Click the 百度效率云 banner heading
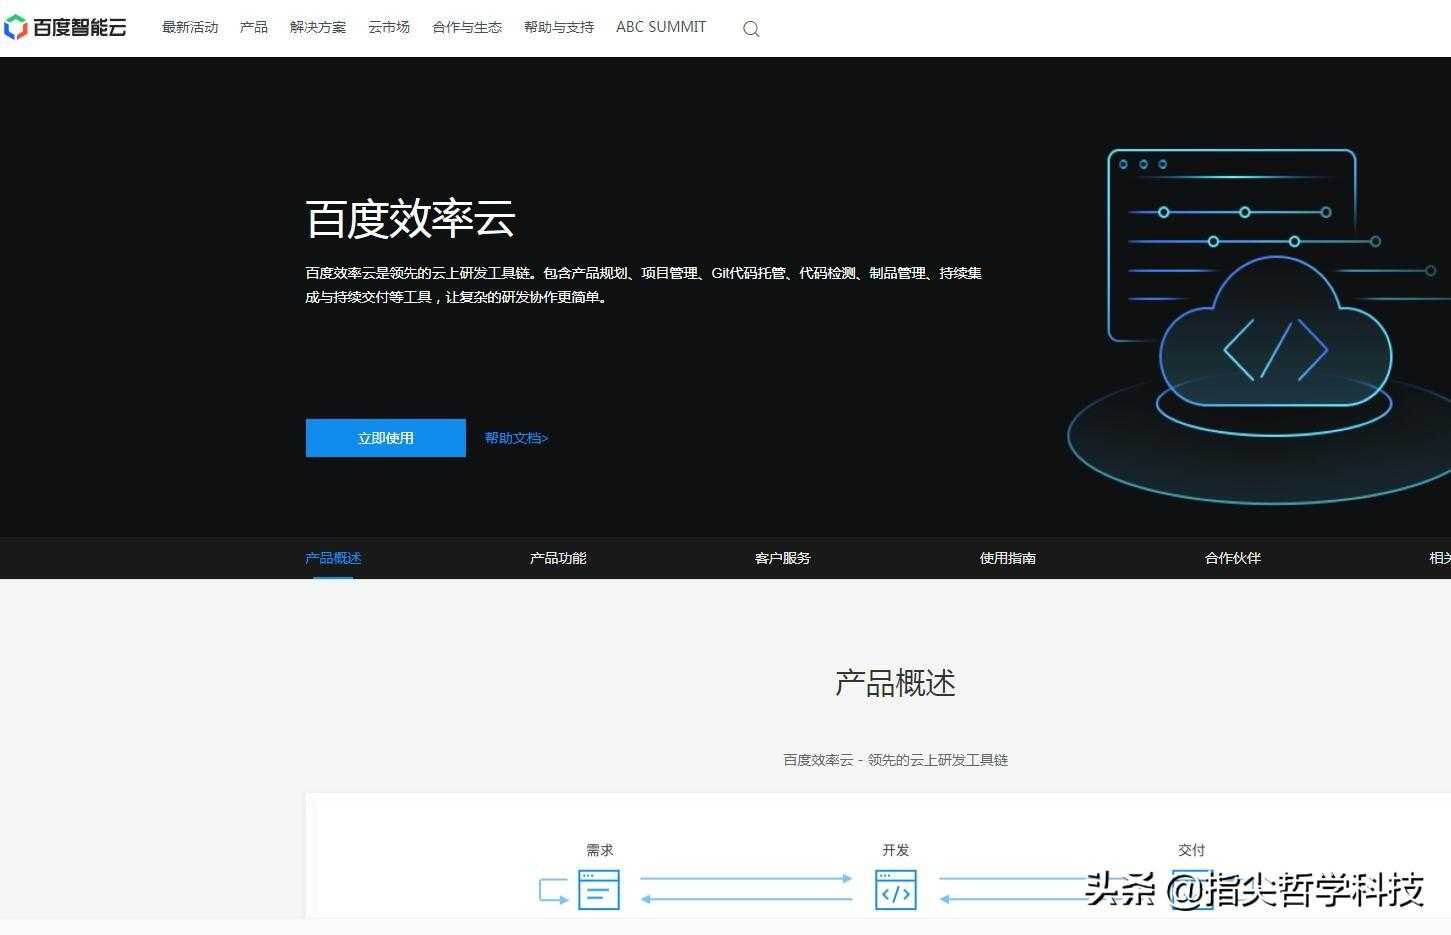1451x935 pixels. [410, 219]
